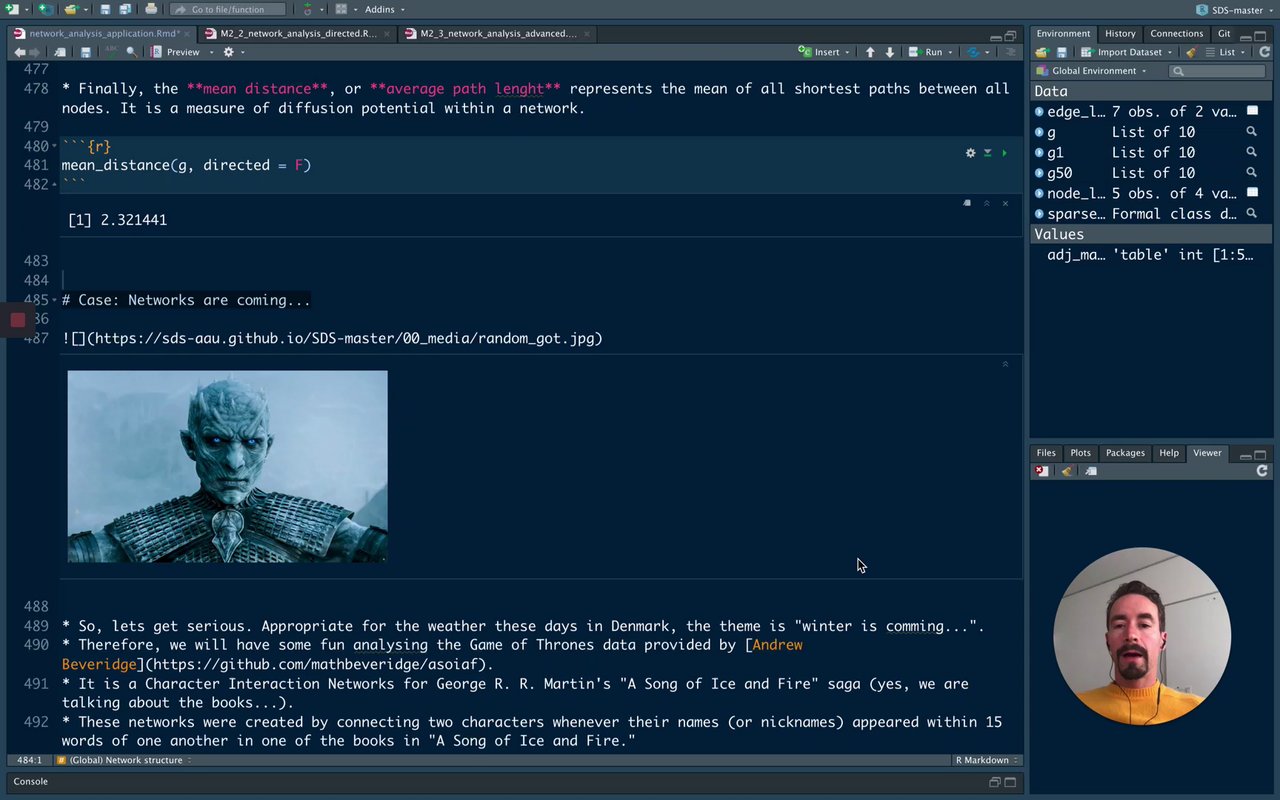Open the R Markdown file type selector
The width and height of the screenshot is (1280, 800).
point(986,760)
